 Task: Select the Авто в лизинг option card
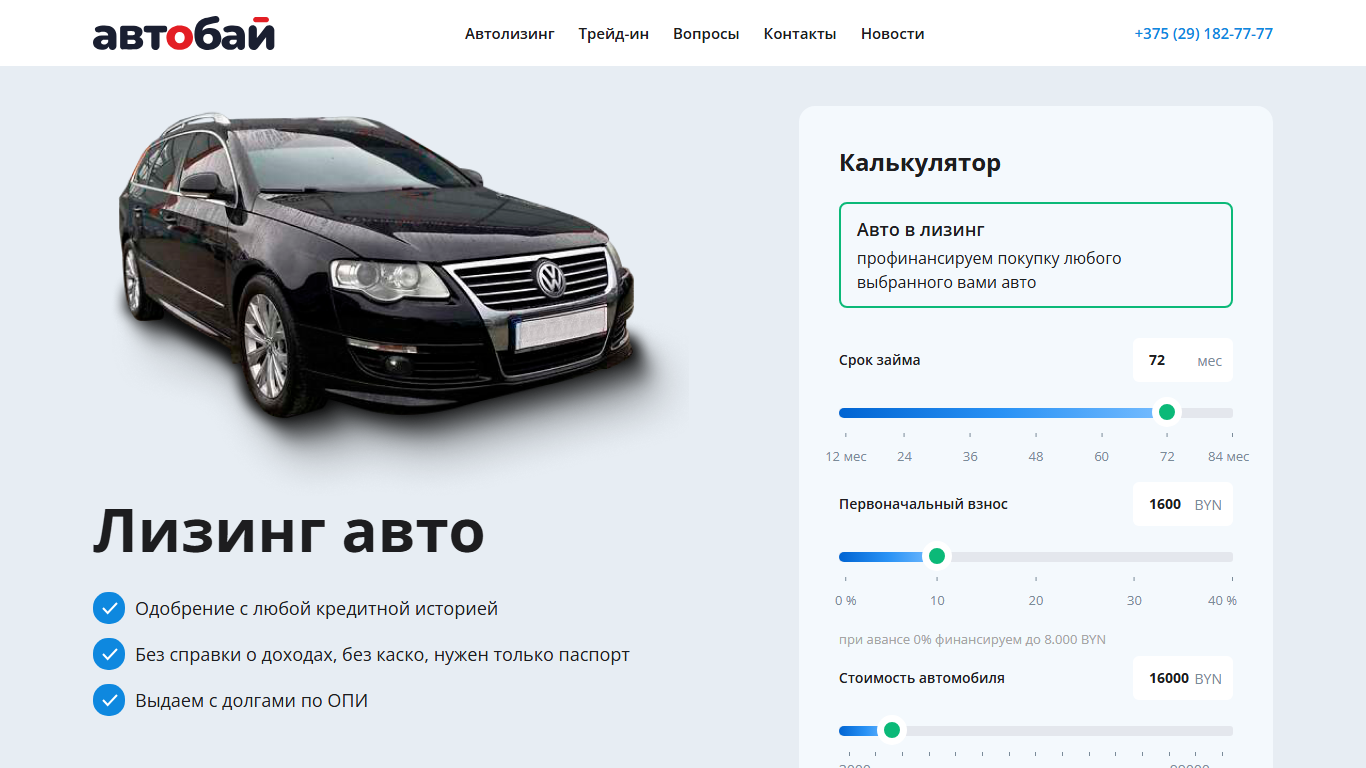click(1036, 255)
